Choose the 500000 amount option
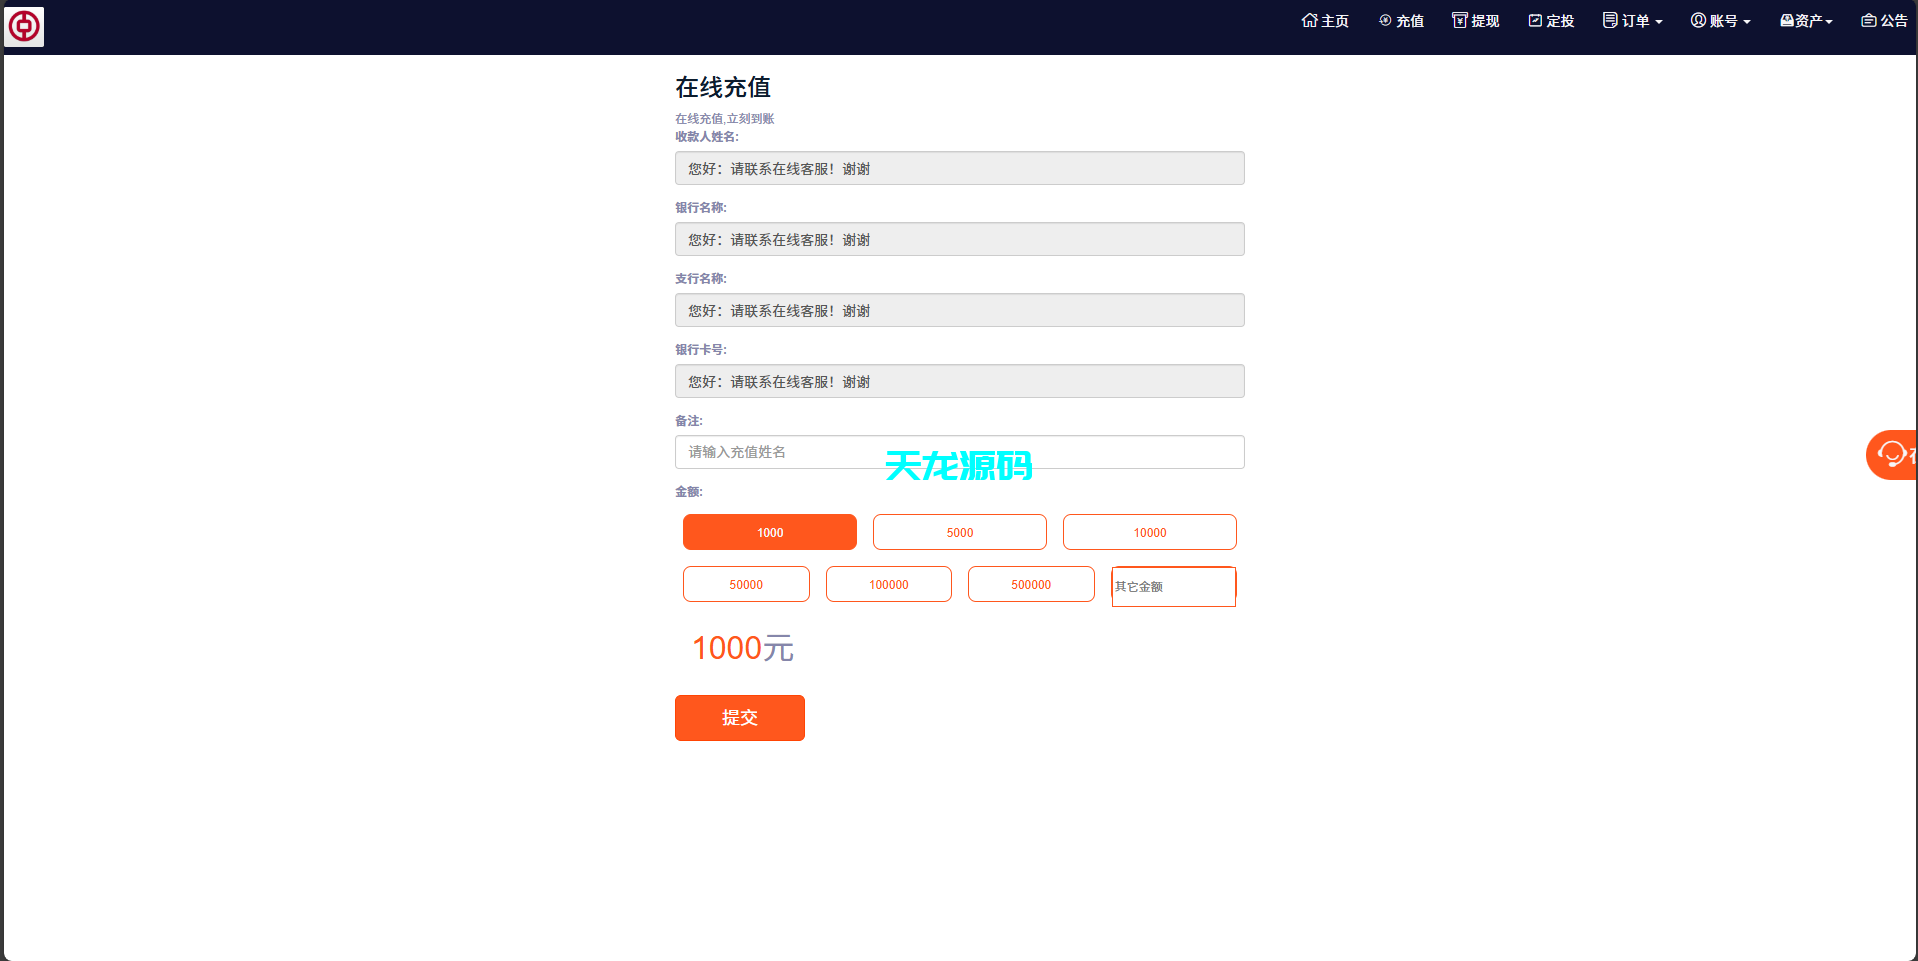Viewport: 1918px width, 961px height. (1031, 584)
